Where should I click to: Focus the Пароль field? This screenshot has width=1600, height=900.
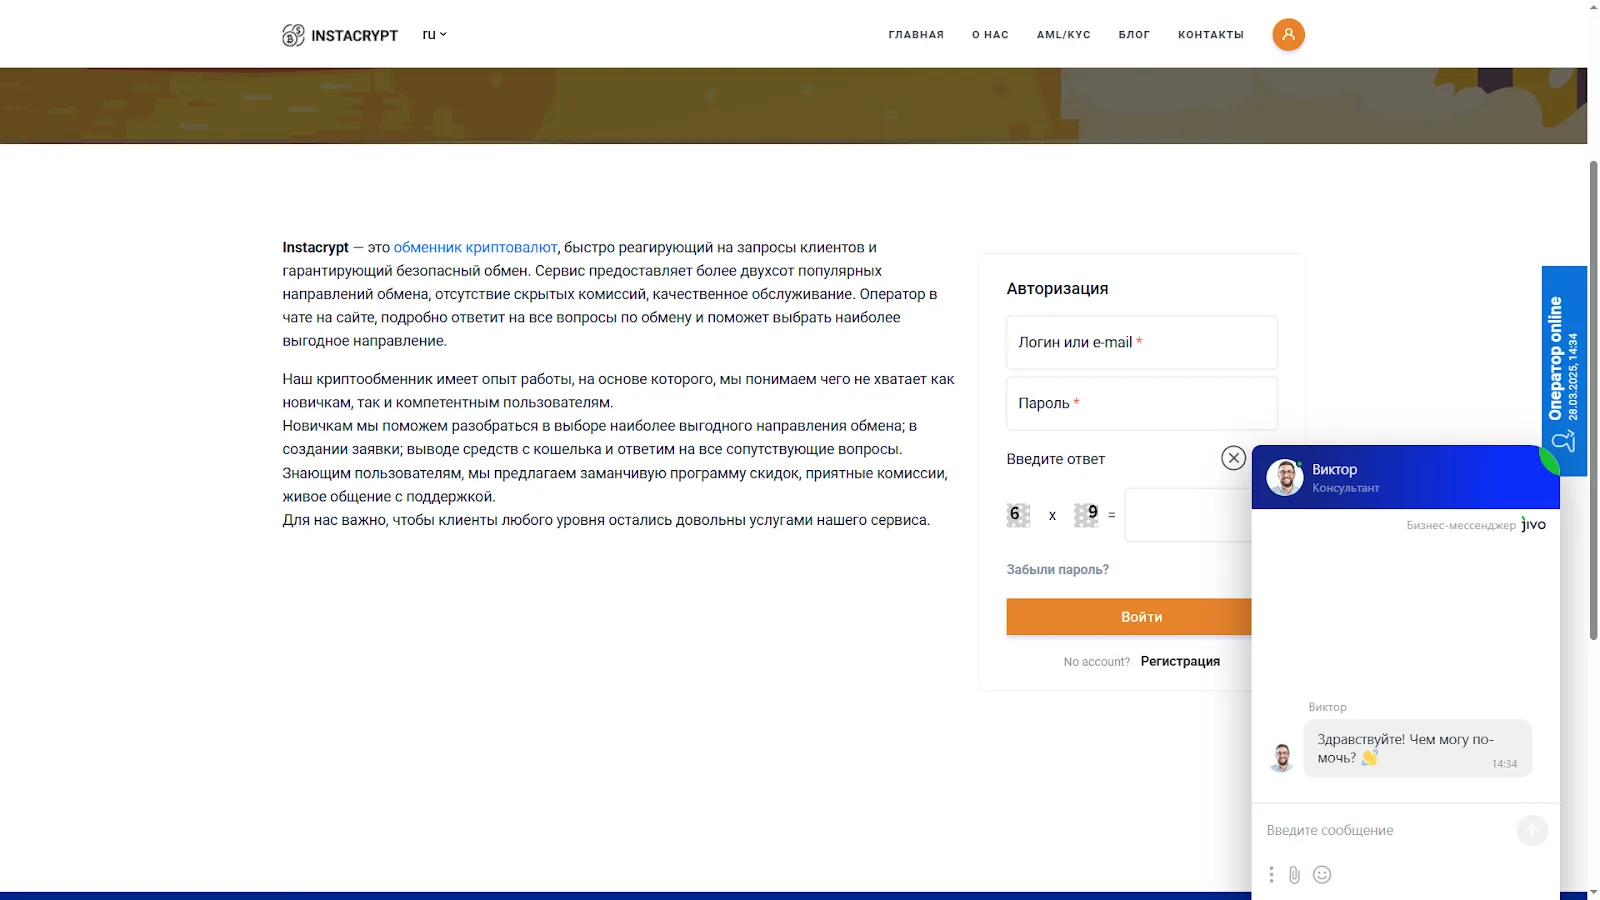pos(1142,403)
